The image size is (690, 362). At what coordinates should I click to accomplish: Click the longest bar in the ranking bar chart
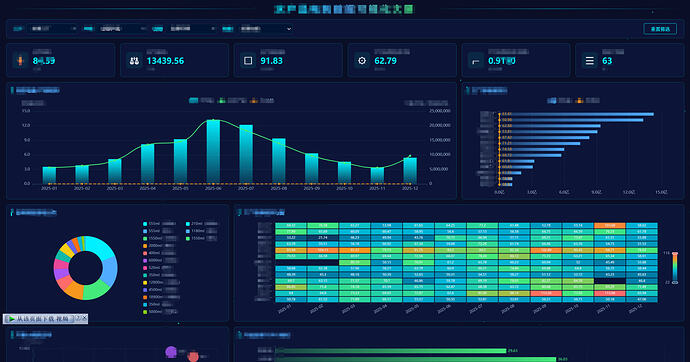(577, 114)
